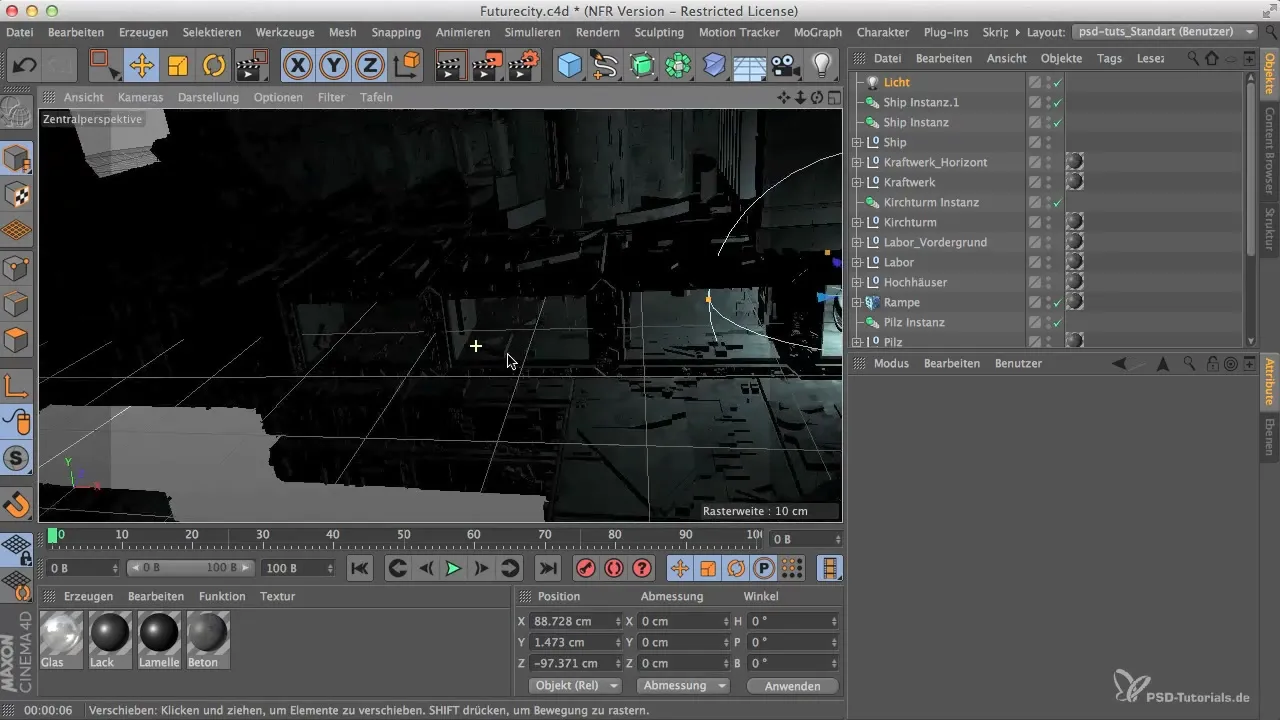Viewport: 1280px width, 720px height.
Task: Toggle parameter P keyframe recording
Action: (x=764, y=568)
